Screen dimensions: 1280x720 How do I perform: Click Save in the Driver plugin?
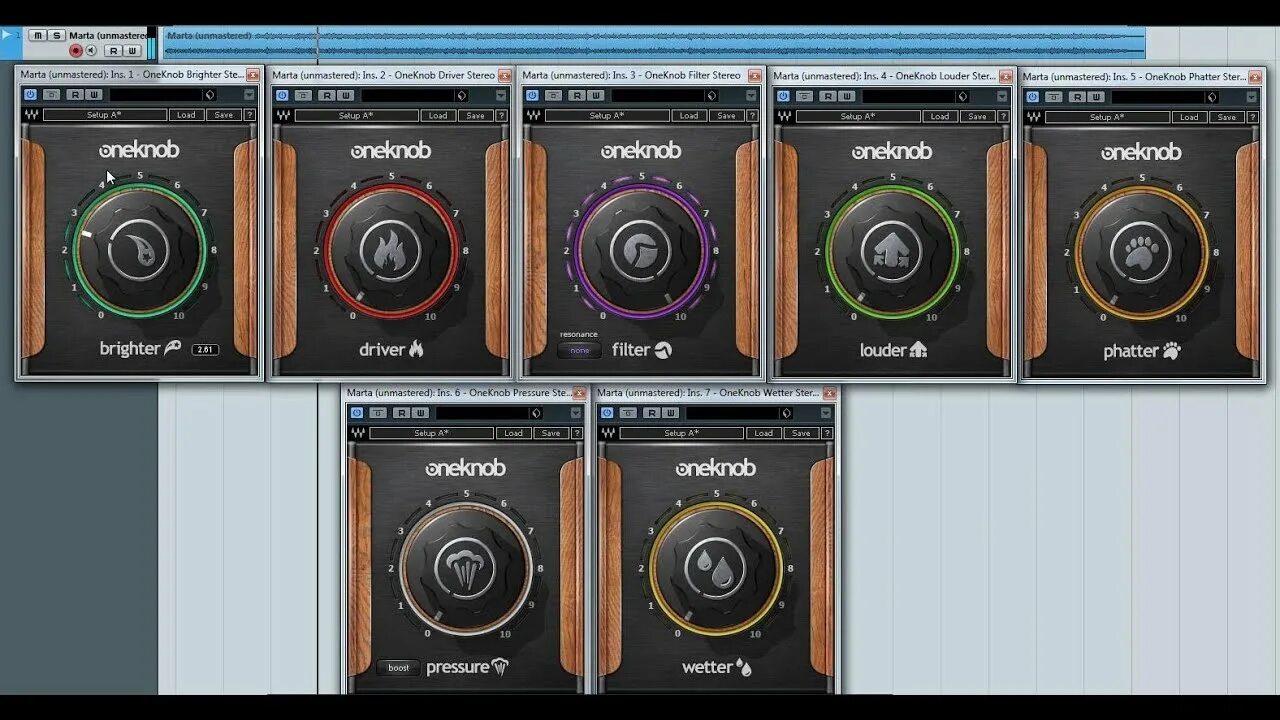point(475,115)
